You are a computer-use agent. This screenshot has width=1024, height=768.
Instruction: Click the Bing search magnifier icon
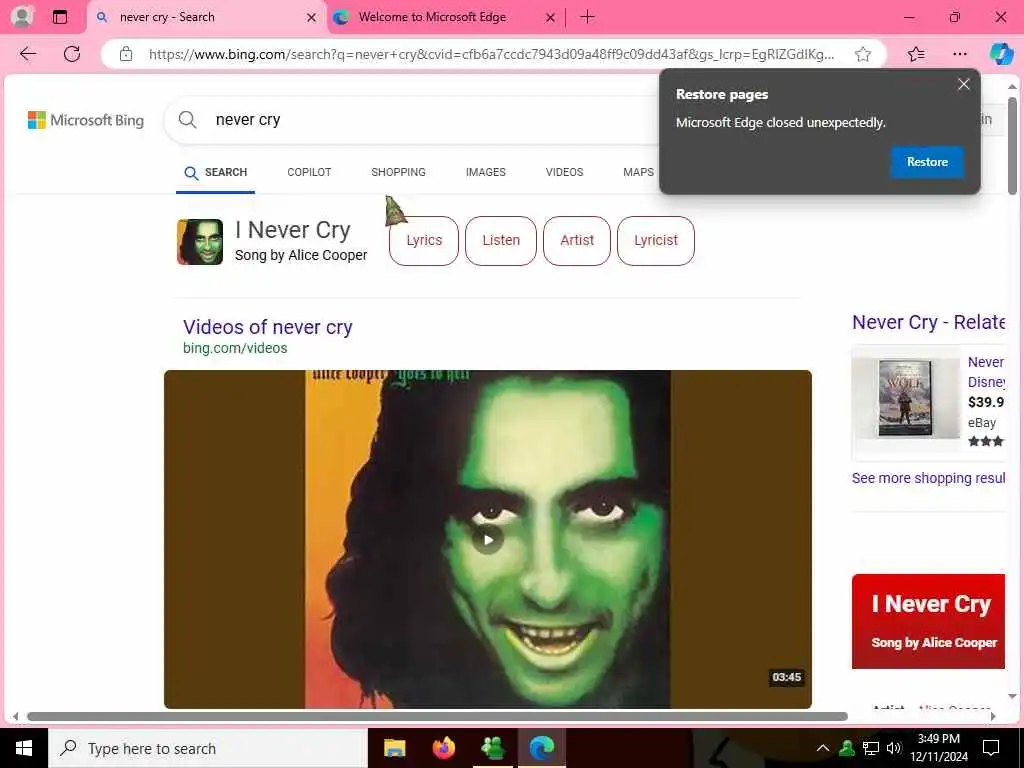click(x=187, y=120)
